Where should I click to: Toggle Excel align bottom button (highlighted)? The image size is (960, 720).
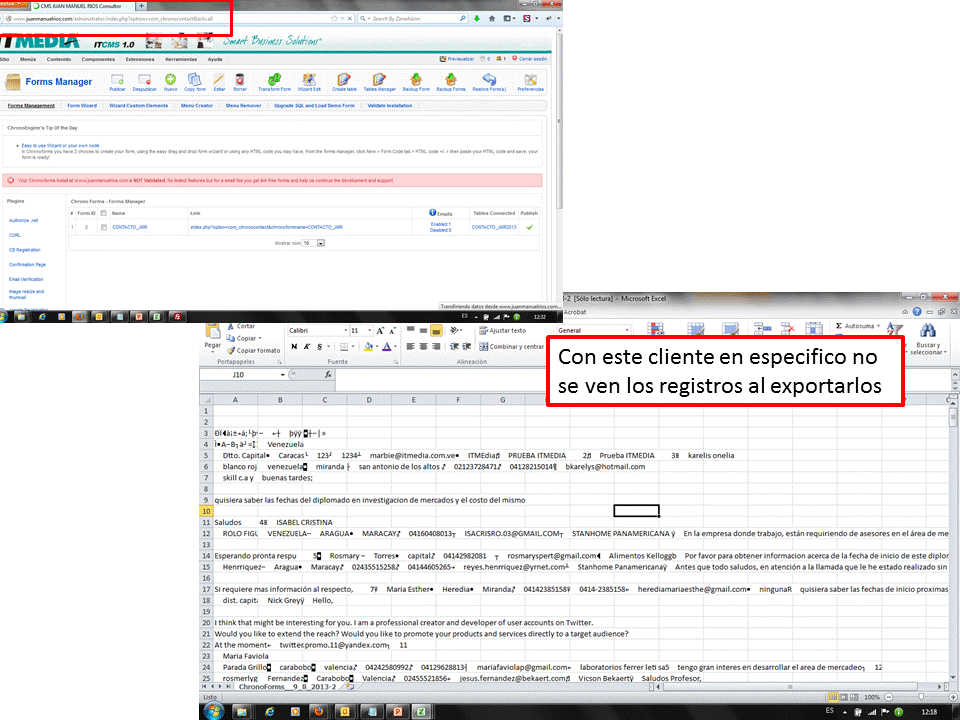tap(436, 331)
